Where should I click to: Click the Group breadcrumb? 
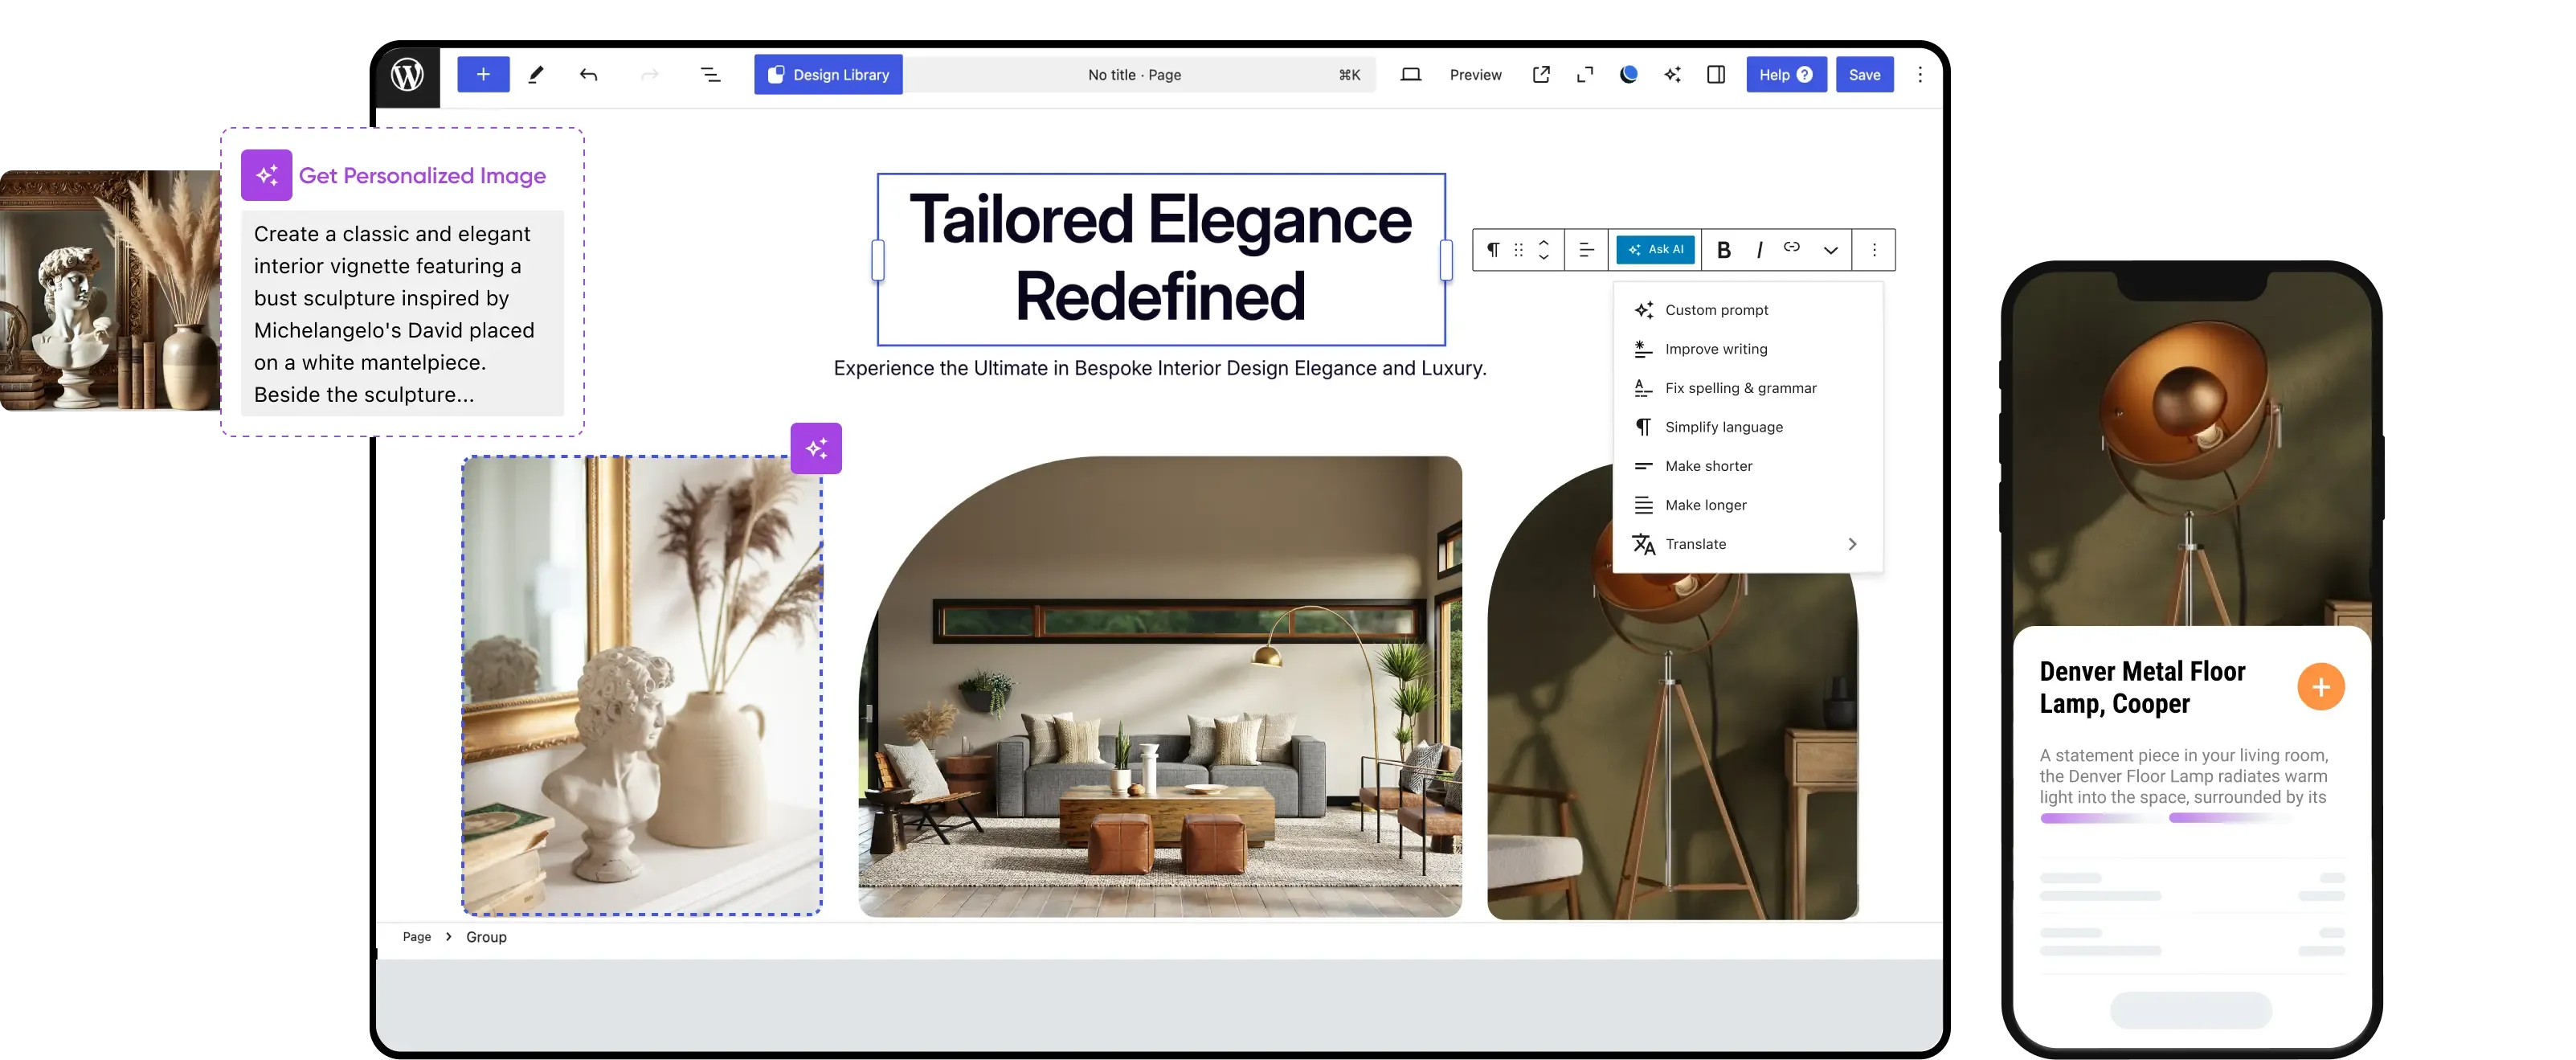pyautogui.click(x=486, y=937)
